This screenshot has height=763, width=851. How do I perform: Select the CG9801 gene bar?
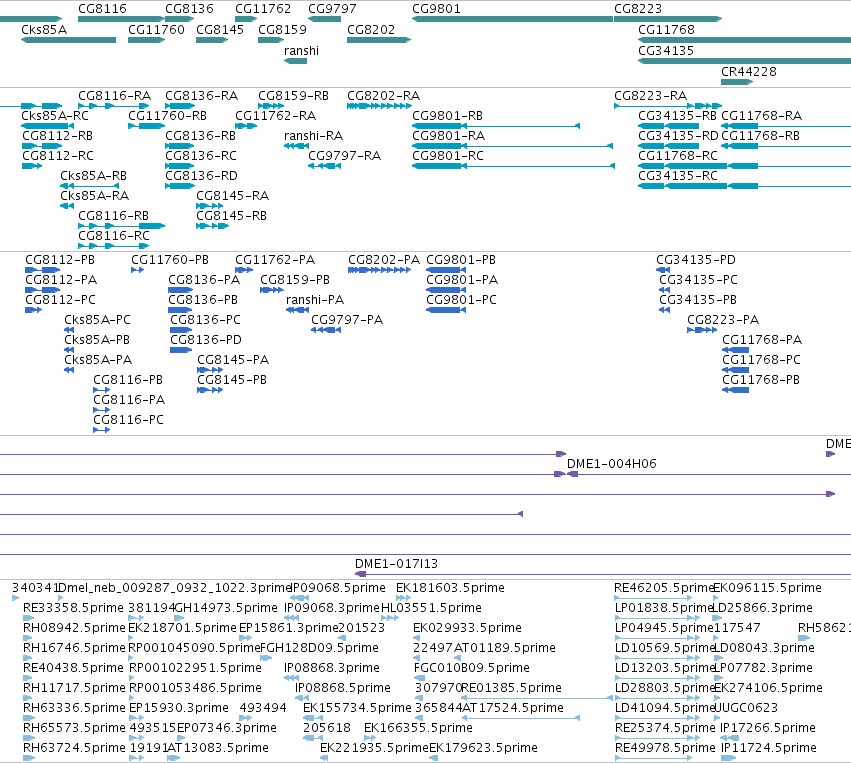512,19
